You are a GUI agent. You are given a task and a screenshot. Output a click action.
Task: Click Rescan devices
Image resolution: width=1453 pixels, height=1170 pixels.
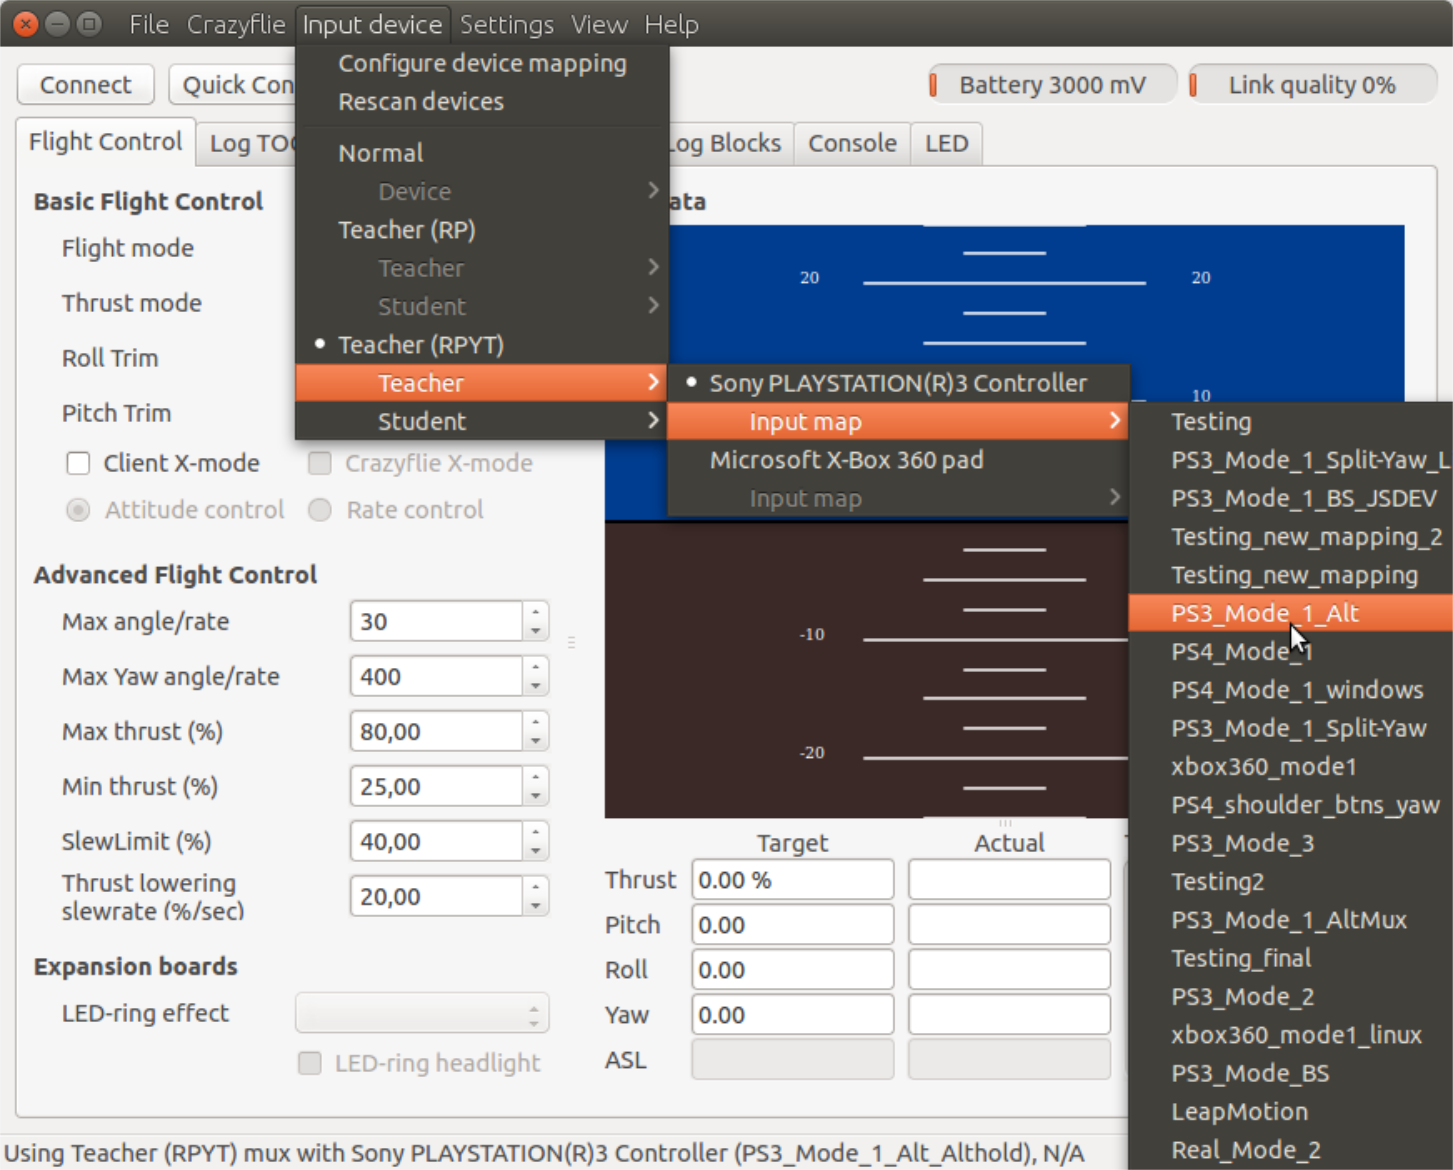421,101
